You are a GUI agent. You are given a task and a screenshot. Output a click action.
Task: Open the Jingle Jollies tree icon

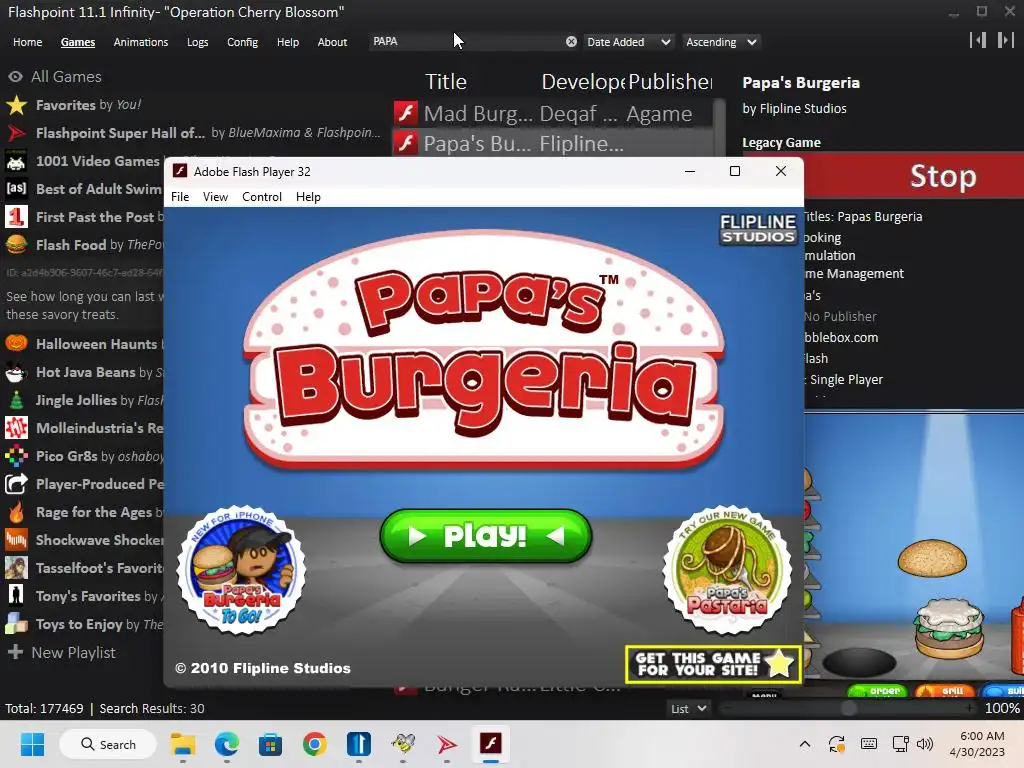16,400
